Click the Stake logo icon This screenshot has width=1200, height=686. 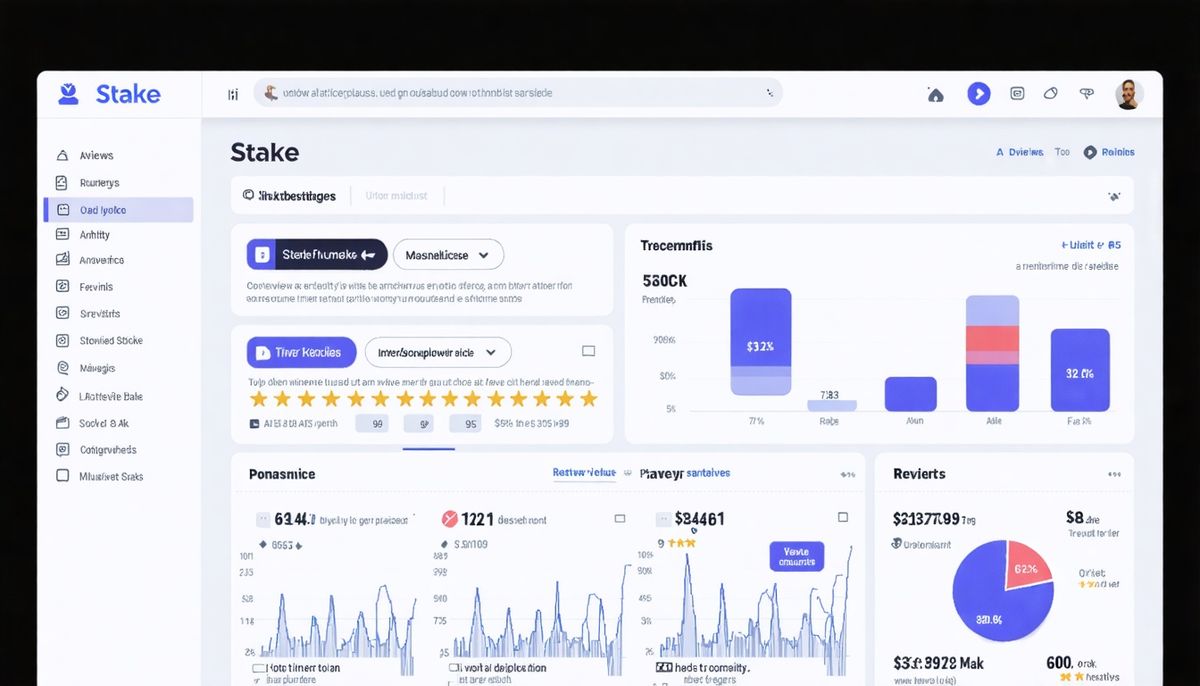pos(68,94)
